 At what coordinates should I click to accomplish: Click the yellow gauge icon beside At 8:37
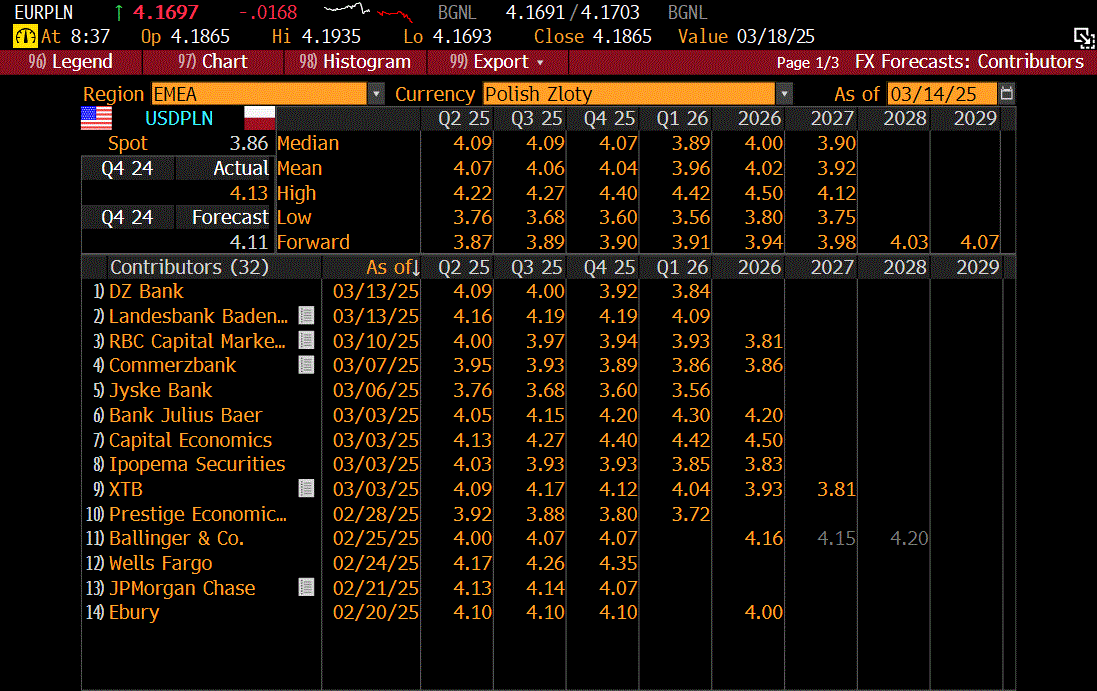click(x=25, y=36)
